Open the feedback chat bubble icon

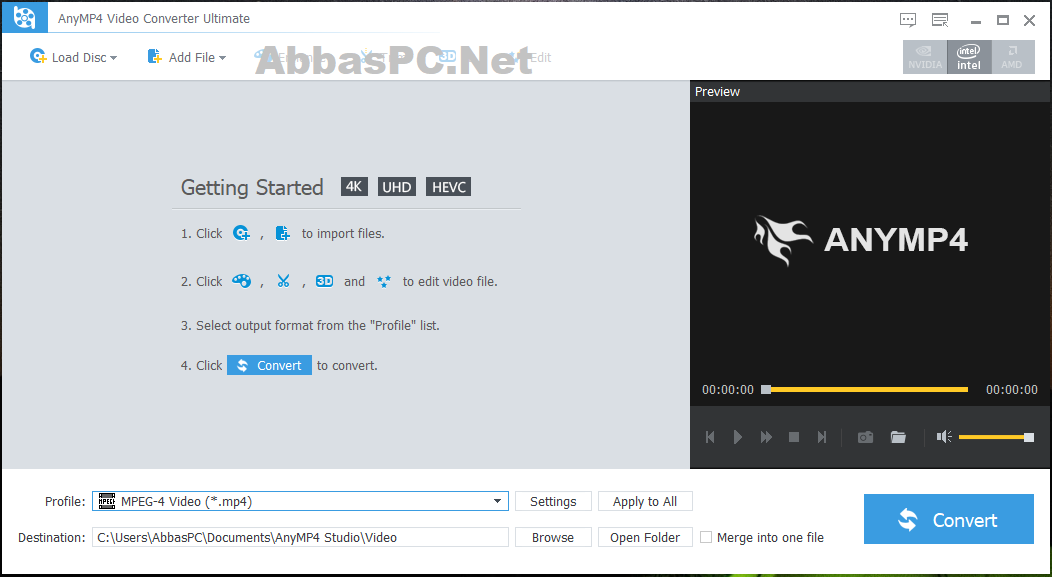(x=908, y=20)
